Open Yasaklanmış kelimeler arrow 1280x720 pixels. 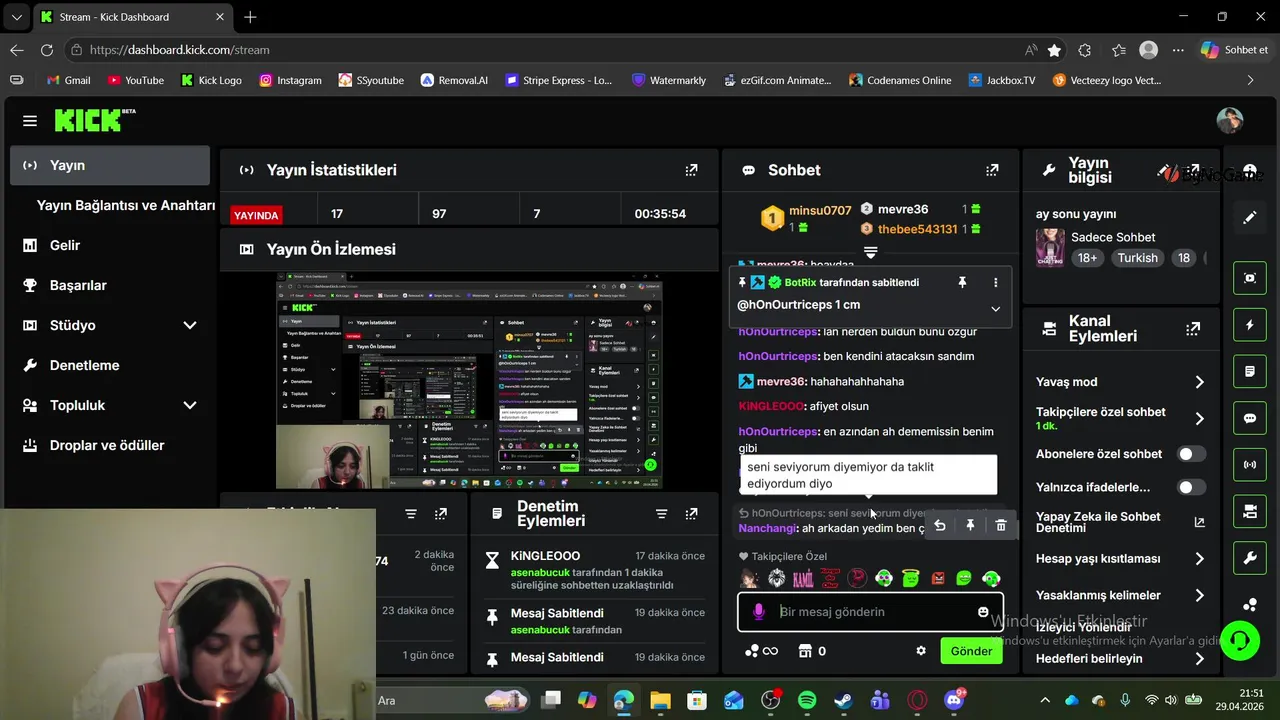(x=1199, y=595)
